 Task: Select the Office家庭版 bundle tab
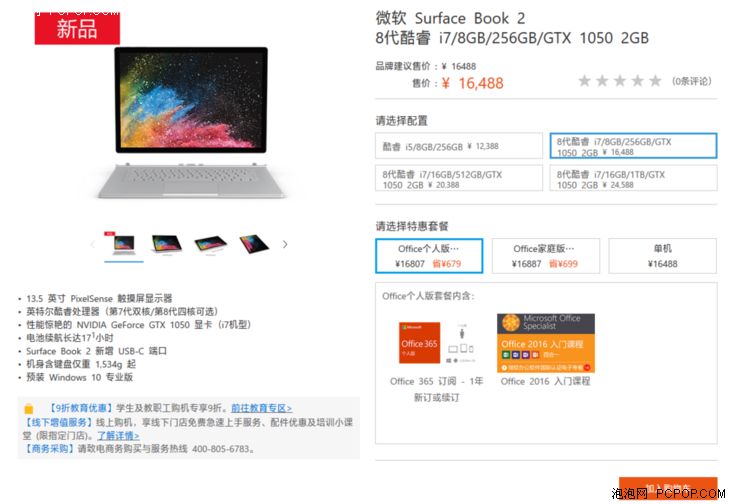(x=546, y=256)
